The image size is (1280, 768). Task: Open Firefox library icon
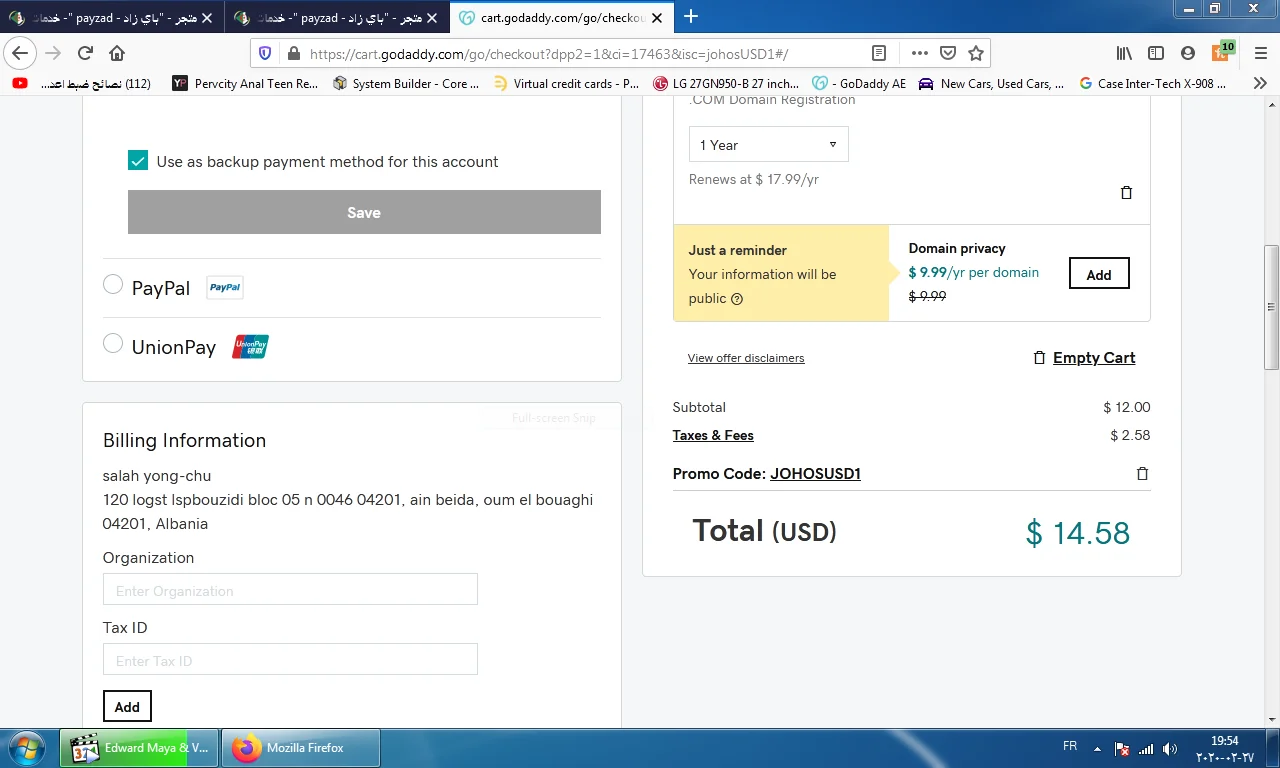click(x=1124, y=53)
